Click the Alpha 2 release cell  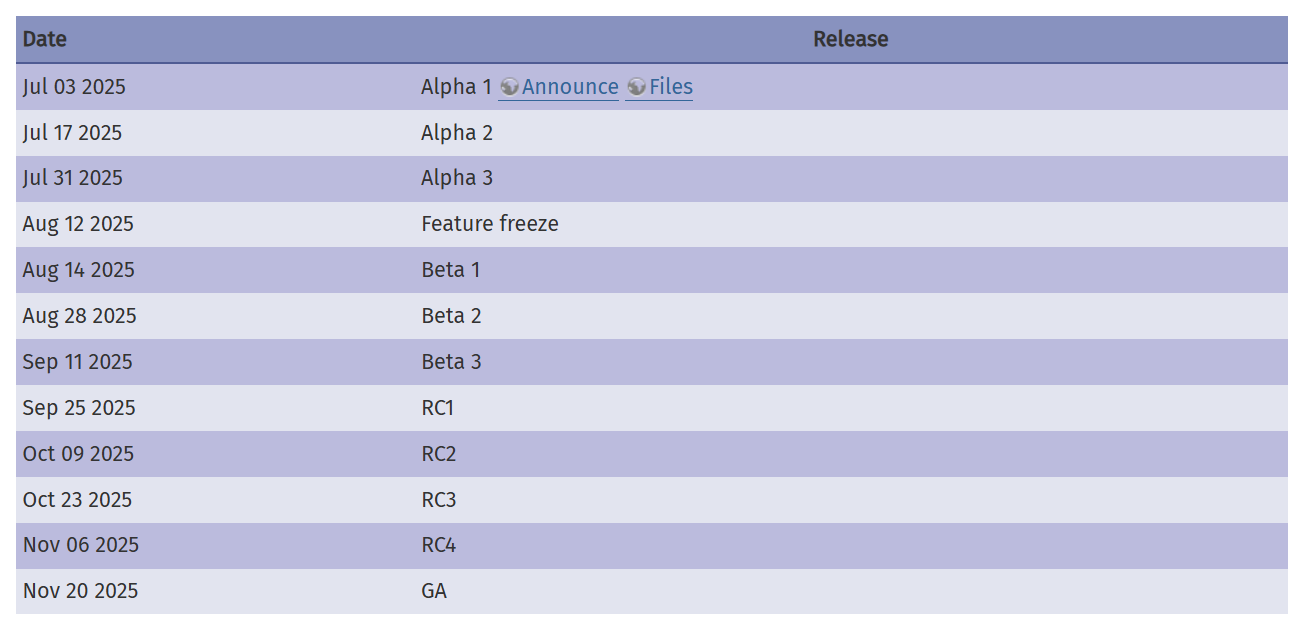click(x=457, y=133)
